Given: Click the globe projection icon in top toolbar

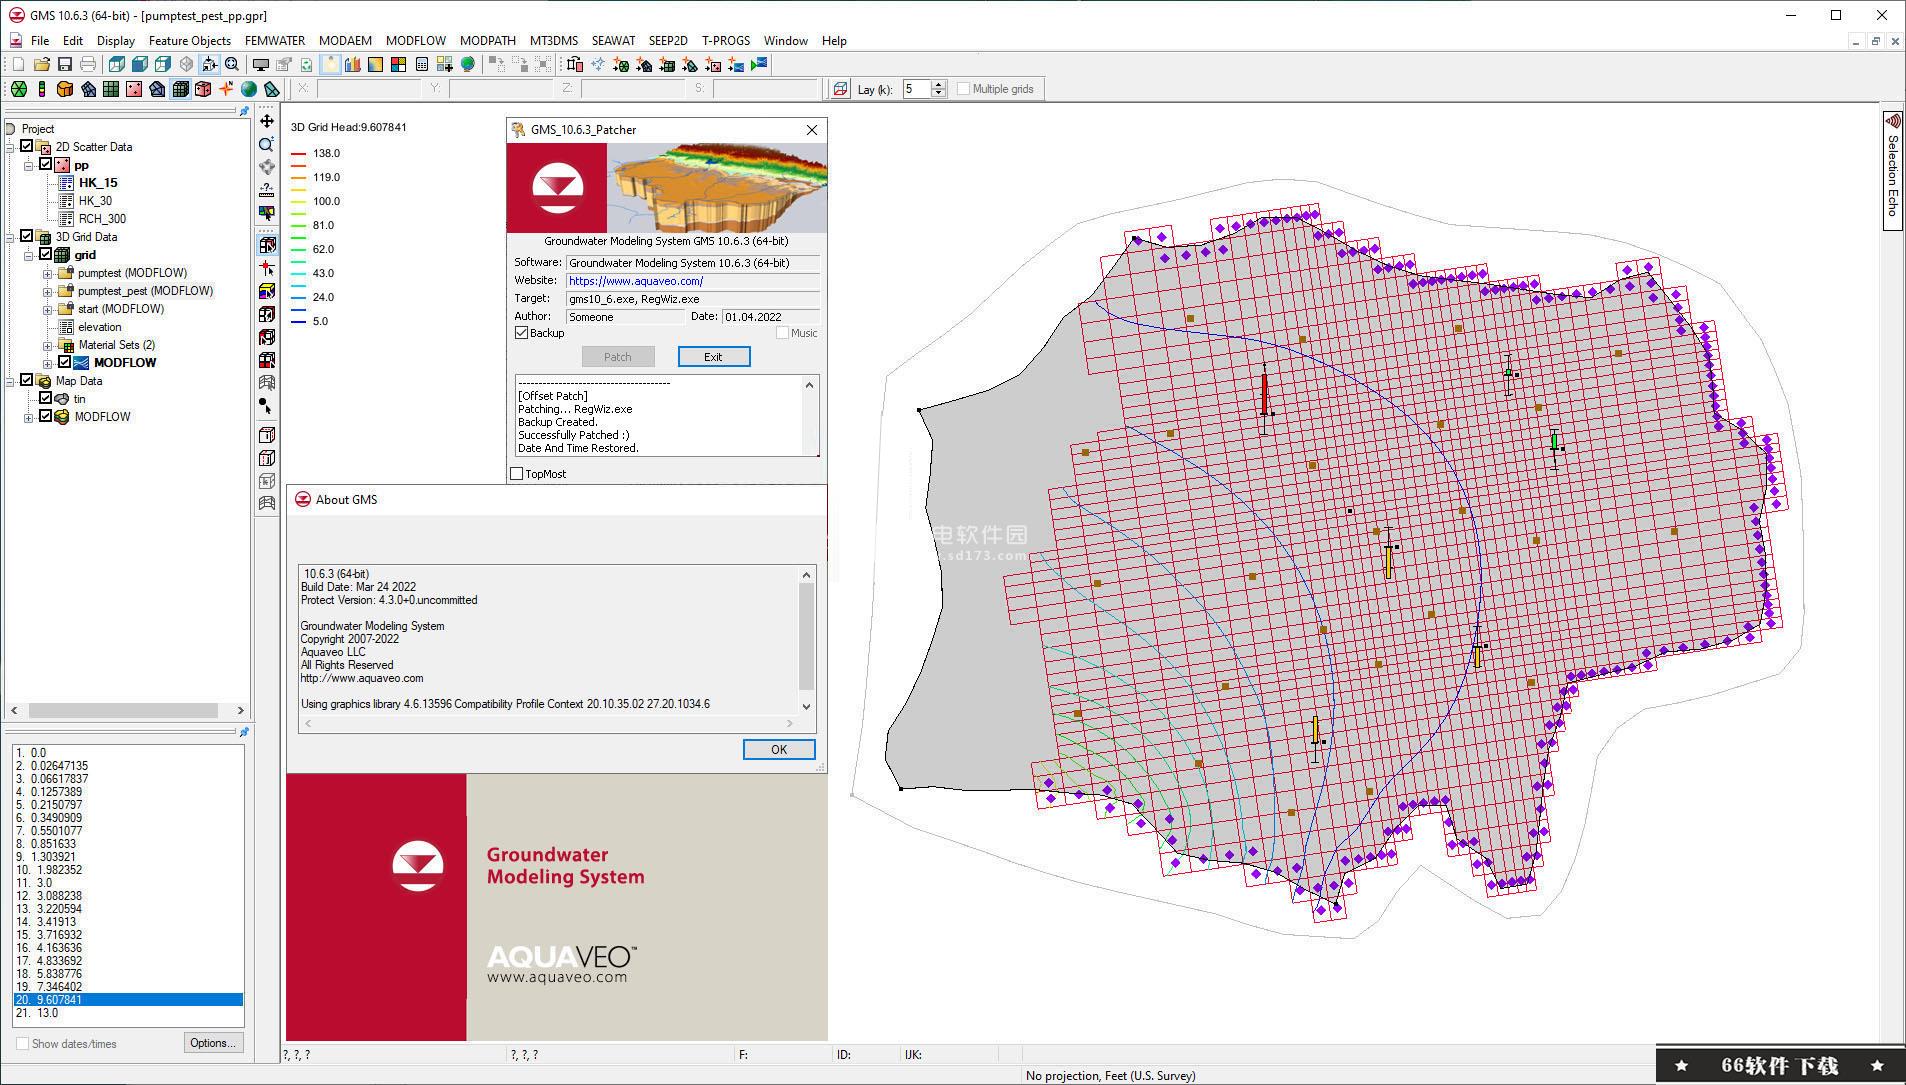Looking at the screenshot, I should [467, 65].
